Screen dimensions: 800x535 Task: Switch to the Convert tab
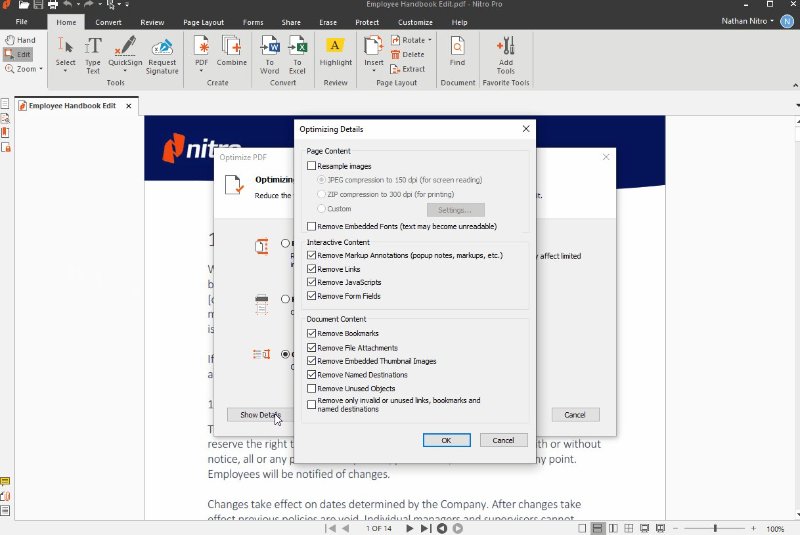(x=108, y=22)
